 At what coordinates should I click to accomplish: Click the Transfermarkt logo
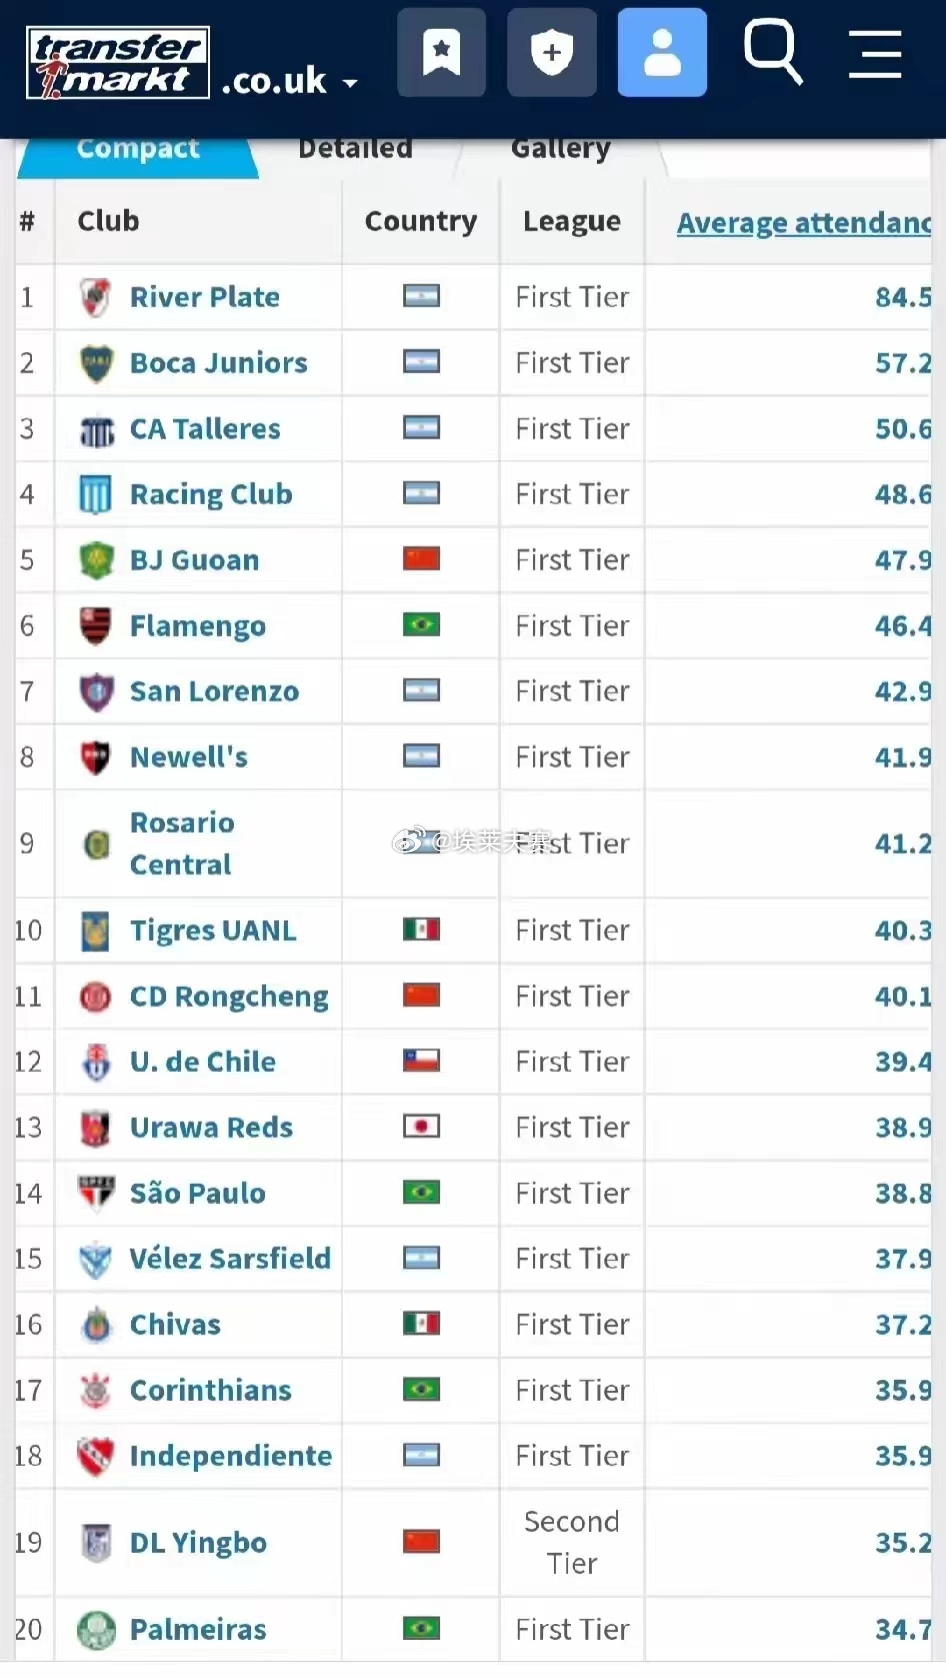[x=118, y=63]
